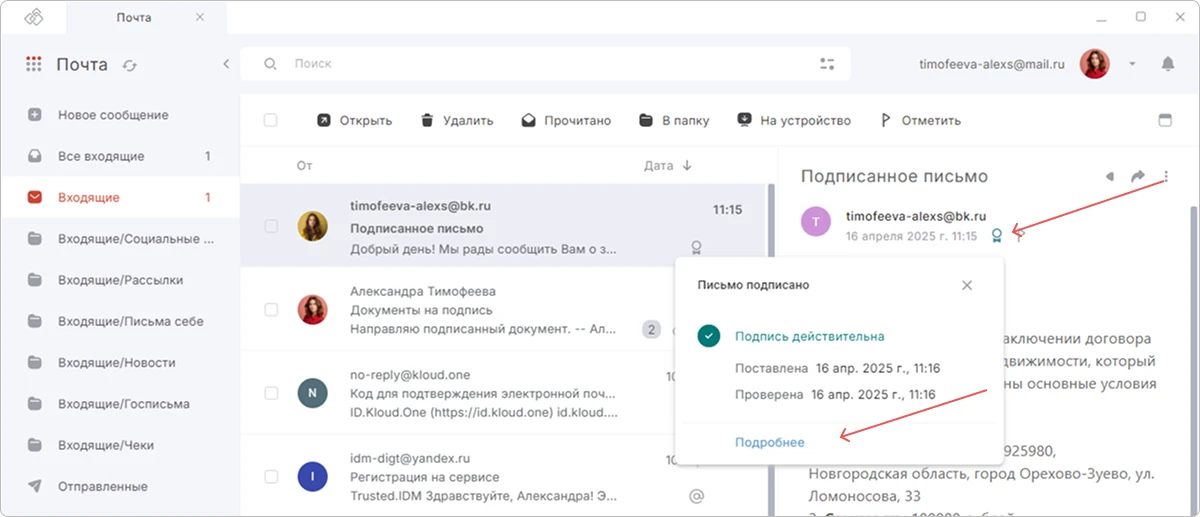Open Входящие/Новости folder
This screenshot has height=517, width=1200.
click(120, 362)
